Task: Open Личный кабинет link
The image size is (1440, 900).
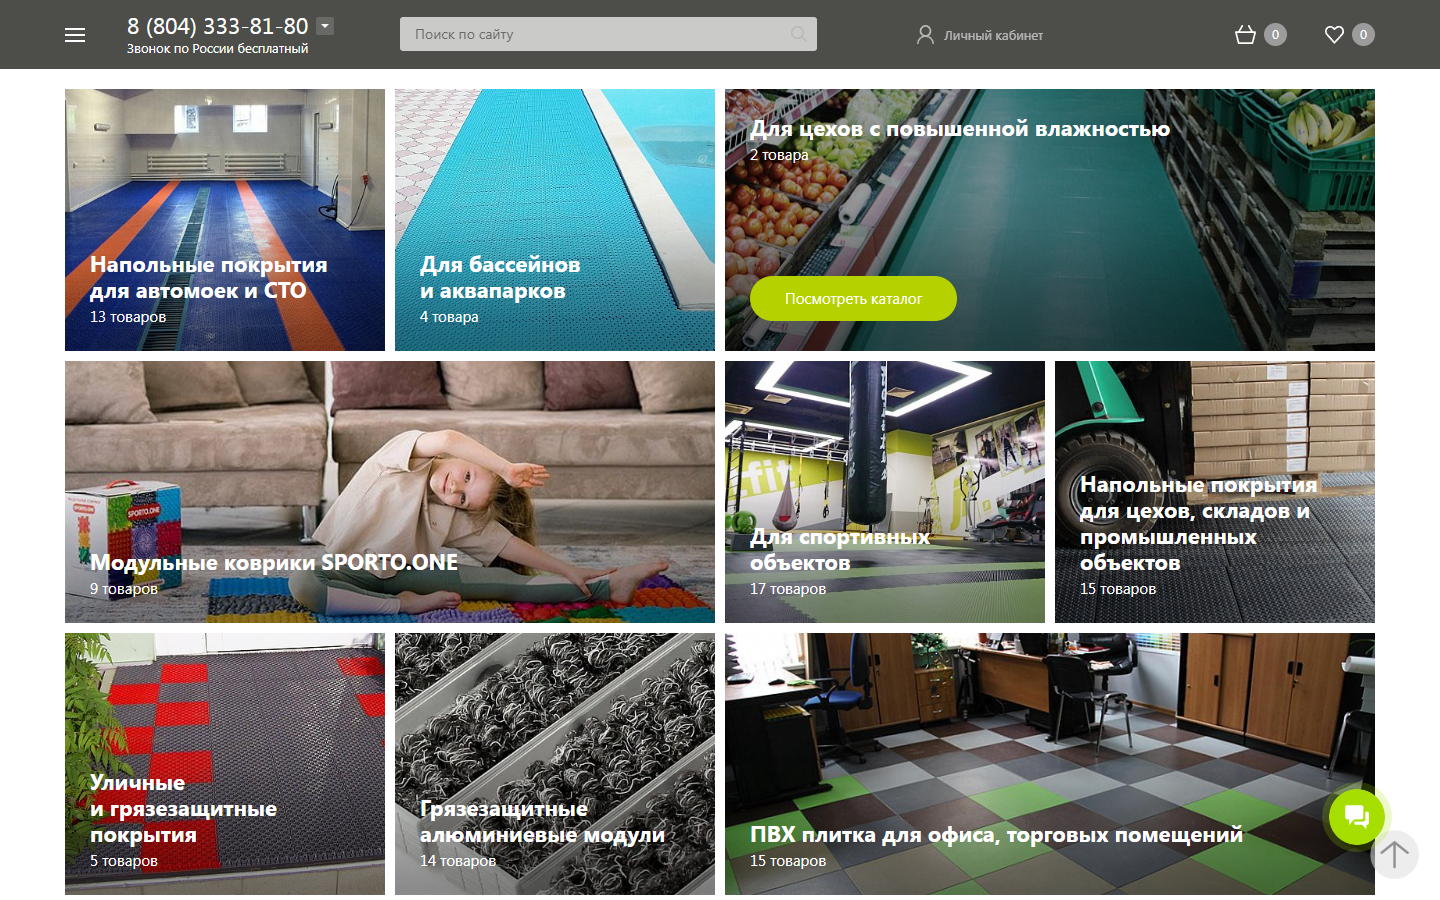Action: (x=993, y=35)
